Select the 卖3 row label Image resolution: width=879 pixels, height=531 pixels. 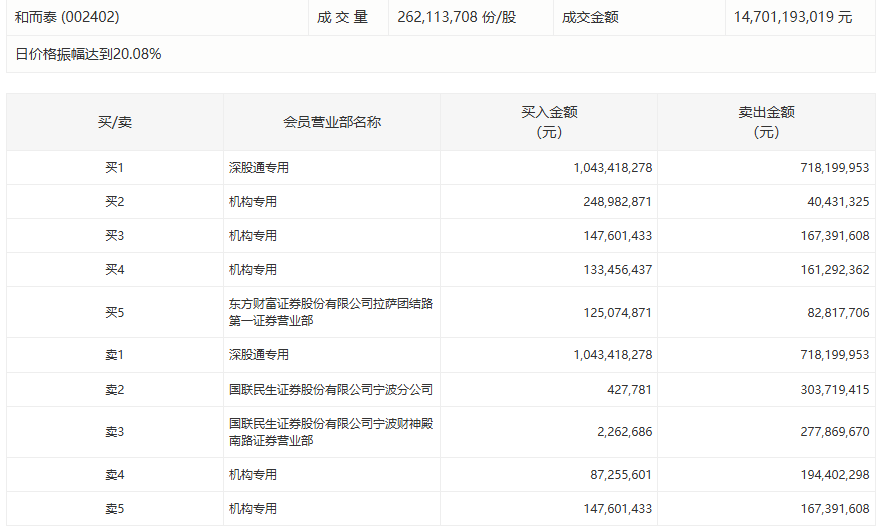pyautogui.click(x=115, y=432)
